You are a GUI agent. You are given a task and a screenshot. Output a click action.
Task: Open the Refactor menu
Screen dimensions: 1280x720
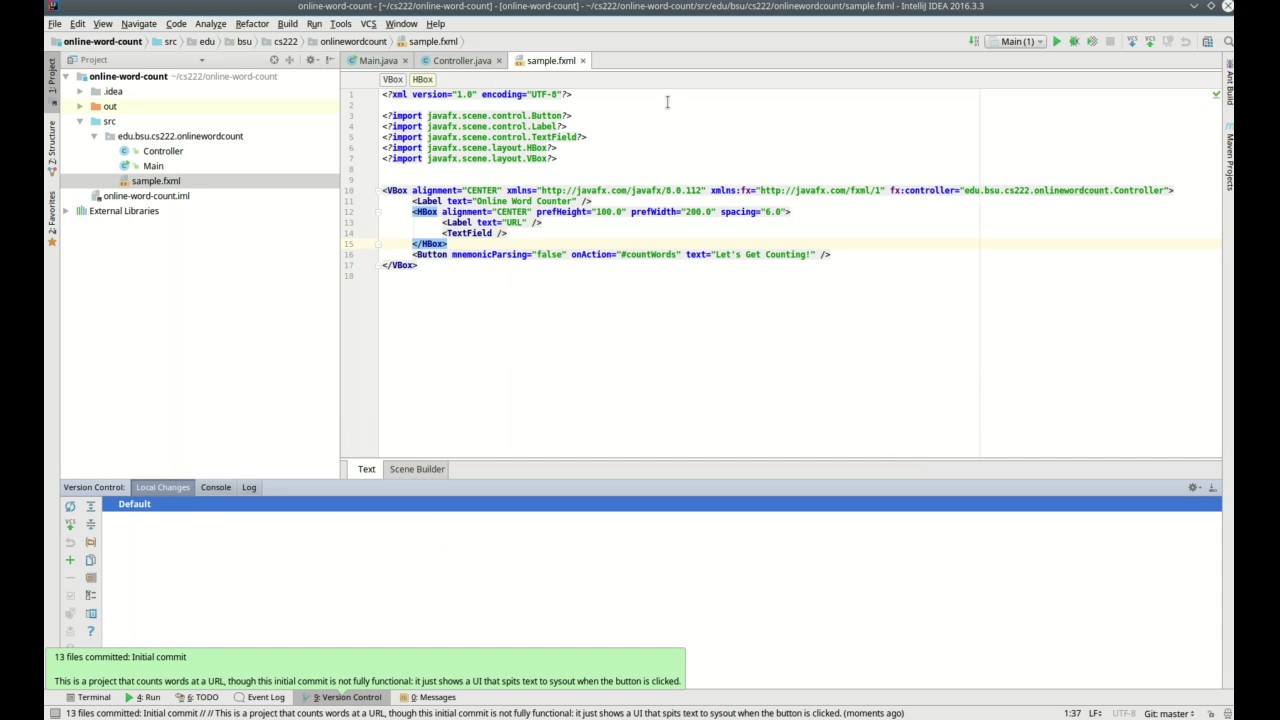(x=252, y=24)
